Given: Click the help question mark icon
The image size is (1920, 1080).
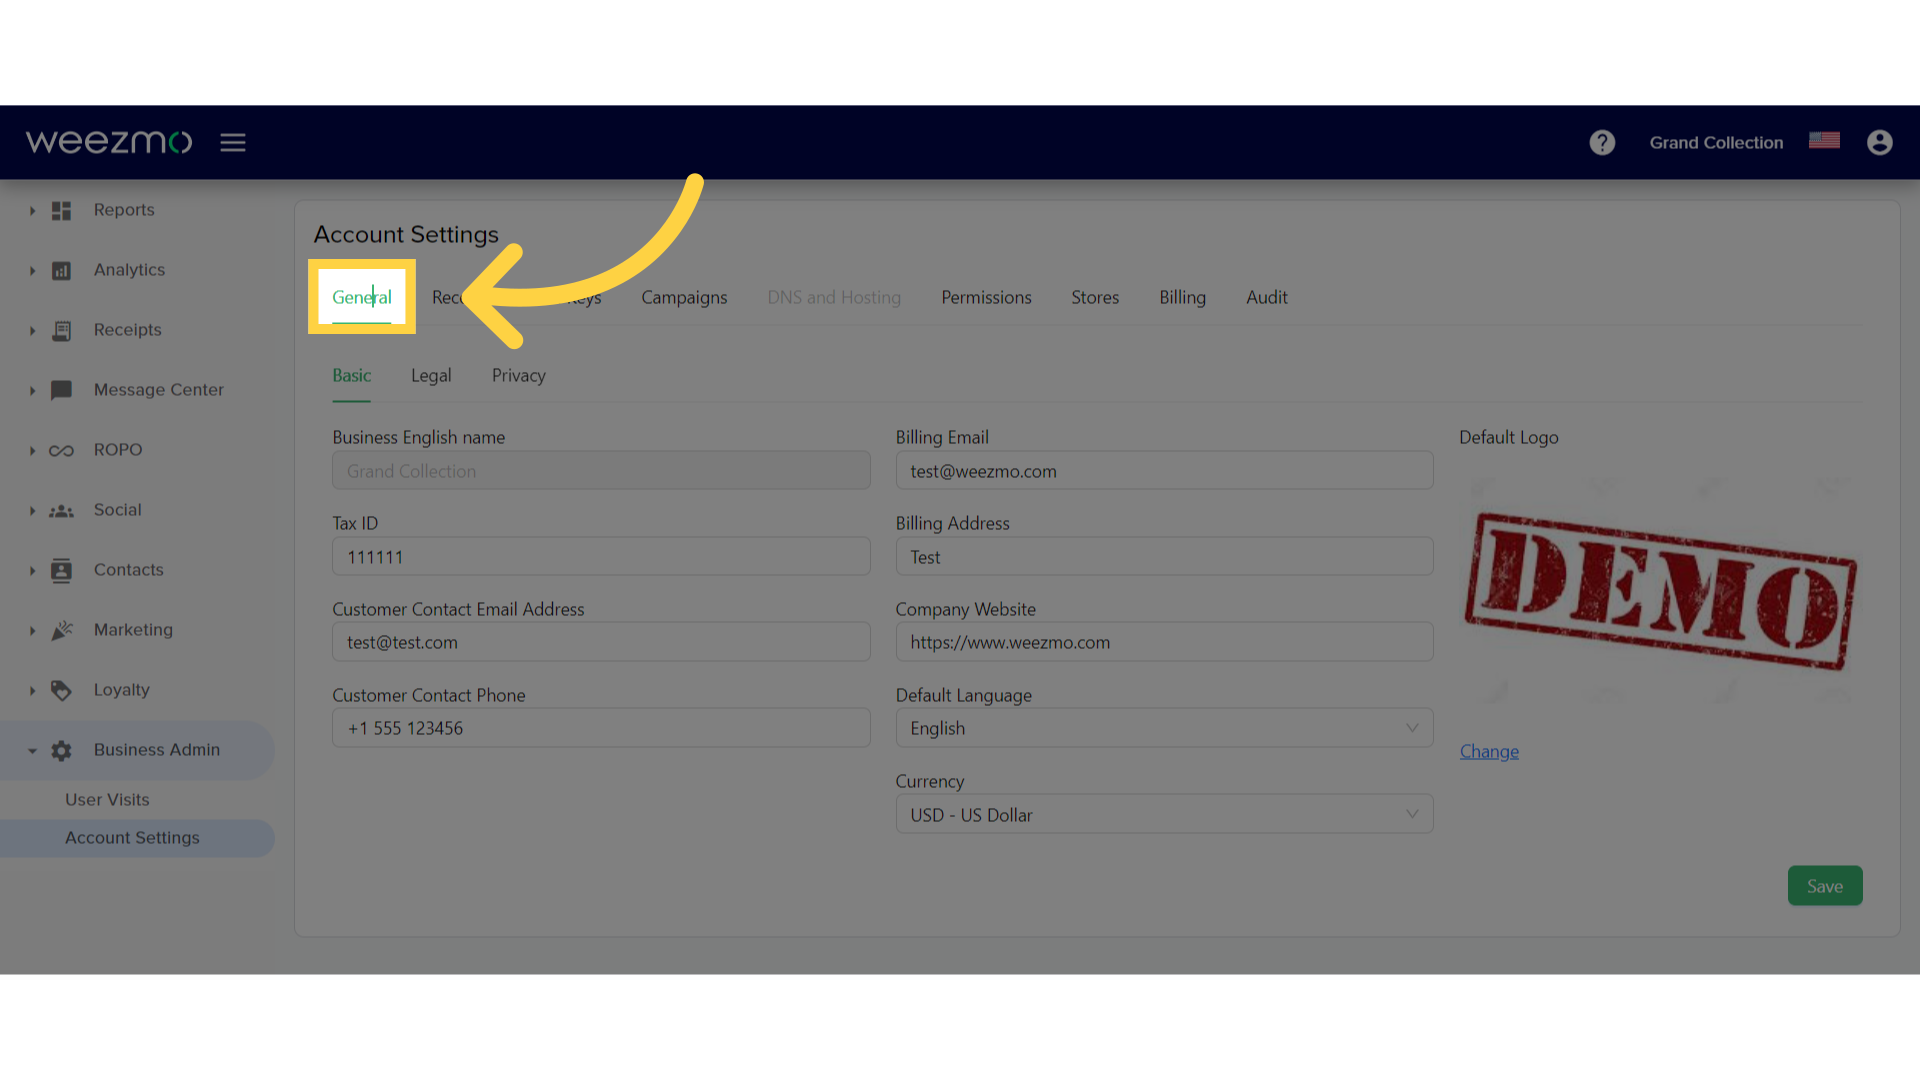Looking at the screenshot, I should click(x=1602, y=141).
